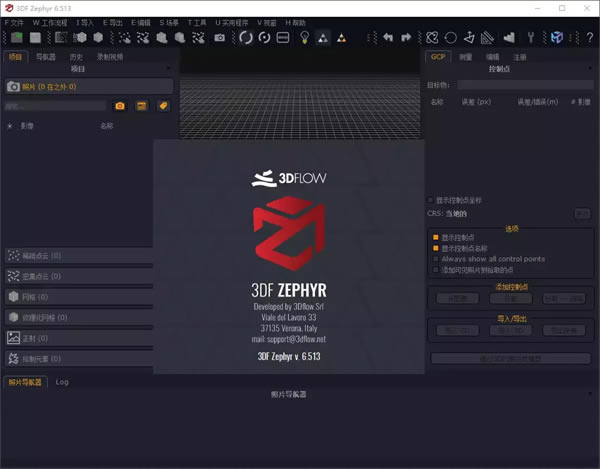Click the wide button at bottom of 控制点 panel
The width and height of the screenshot is (600, 469).
point(511,358)
